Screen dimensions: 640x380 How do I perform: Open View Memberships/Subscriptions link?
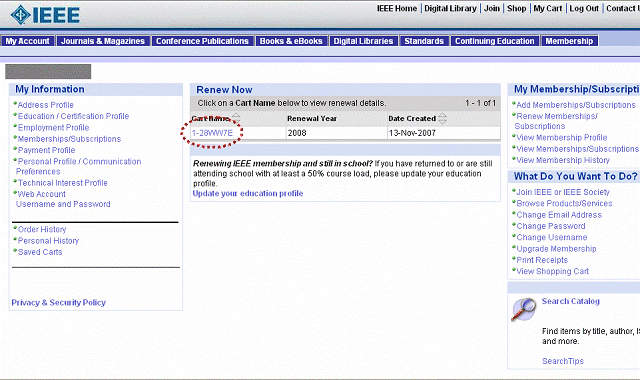[577, 149]
